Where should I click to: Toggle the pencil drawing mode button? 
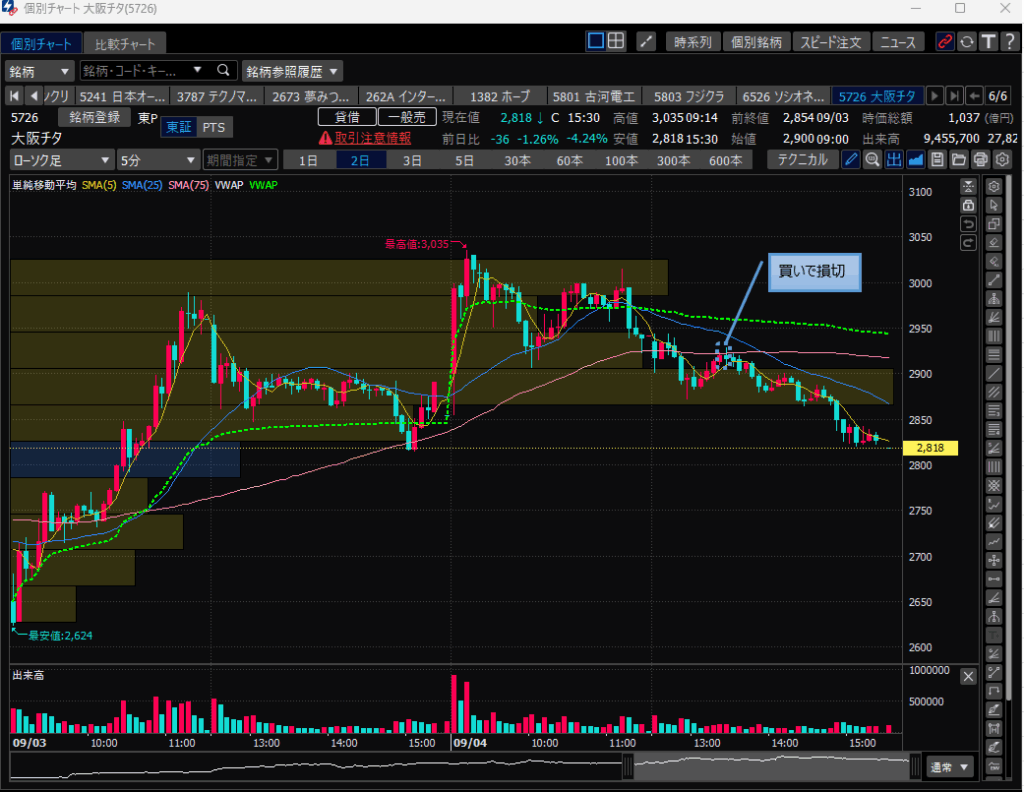[850, 160]
